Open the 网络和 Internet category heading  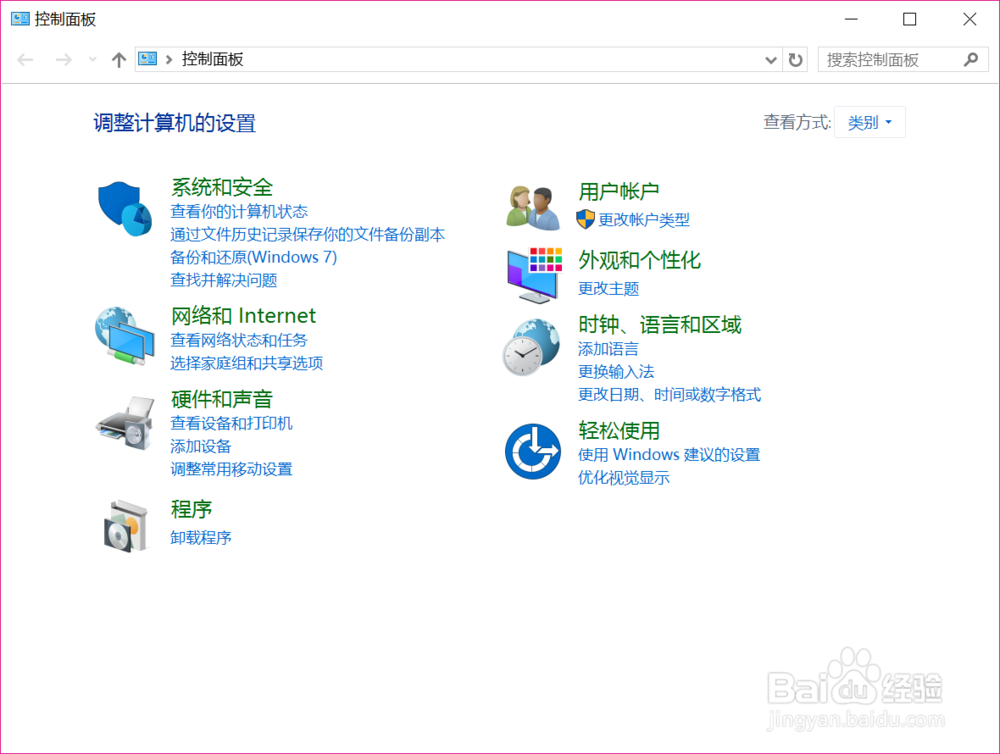[244, 315]
